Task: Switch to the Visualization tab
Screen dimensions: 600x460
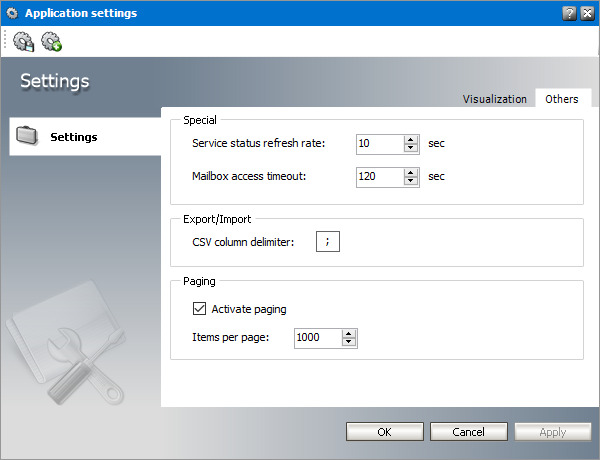Action: pyautogui.click(x=494, y=99)
